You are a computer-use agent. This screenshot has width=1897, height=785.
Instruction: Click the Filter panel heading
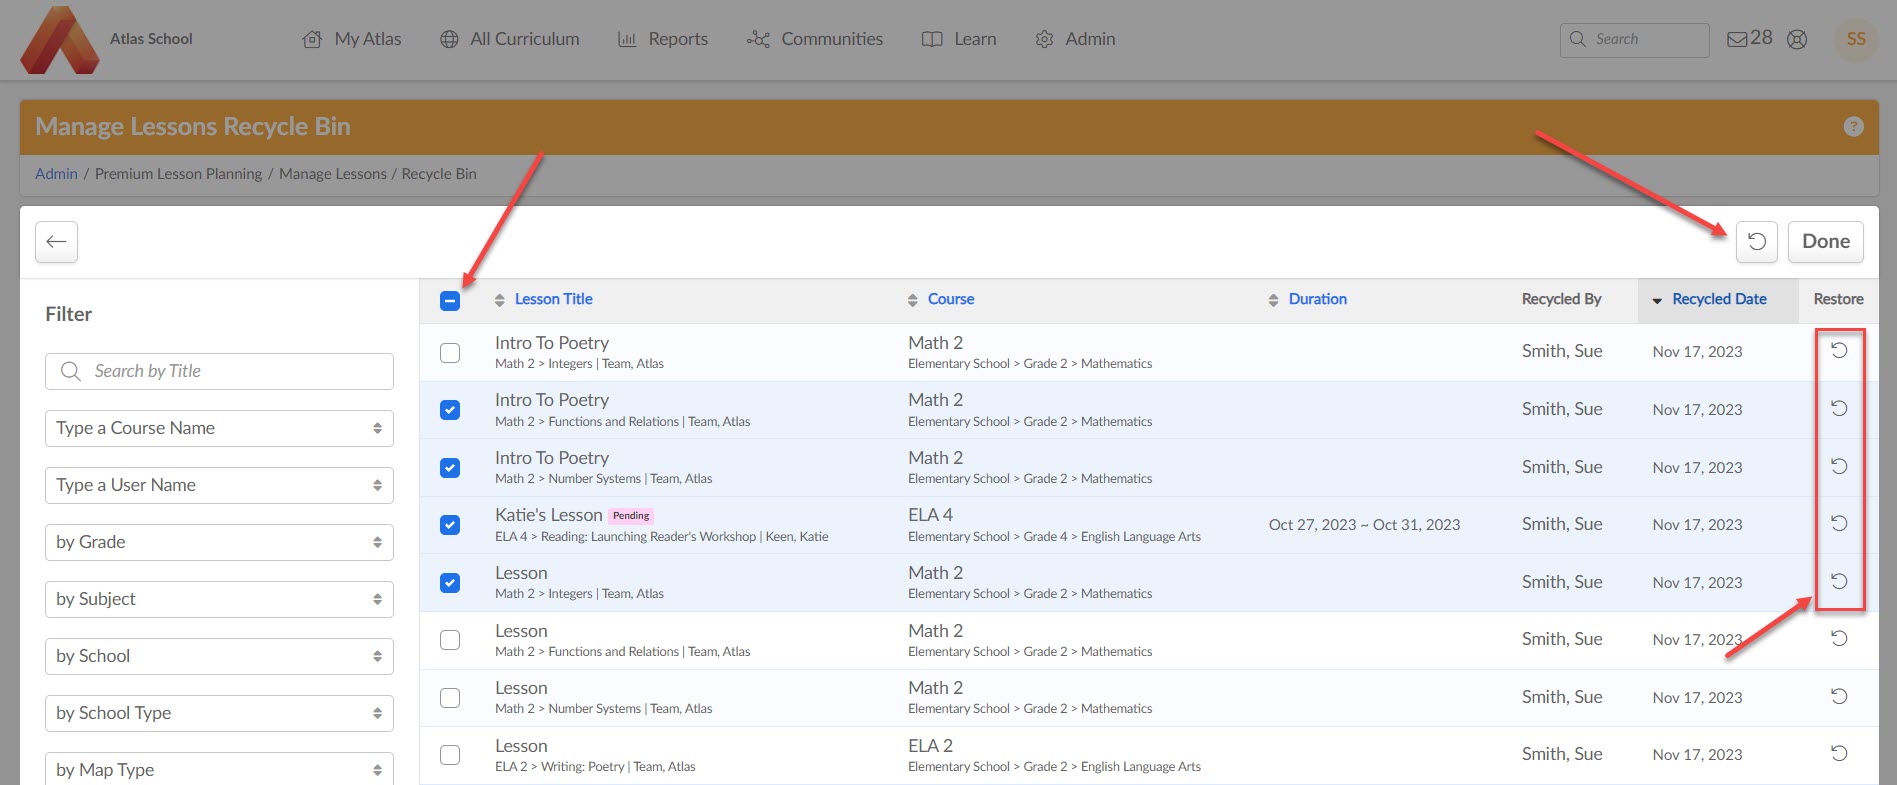click(68, 314)
